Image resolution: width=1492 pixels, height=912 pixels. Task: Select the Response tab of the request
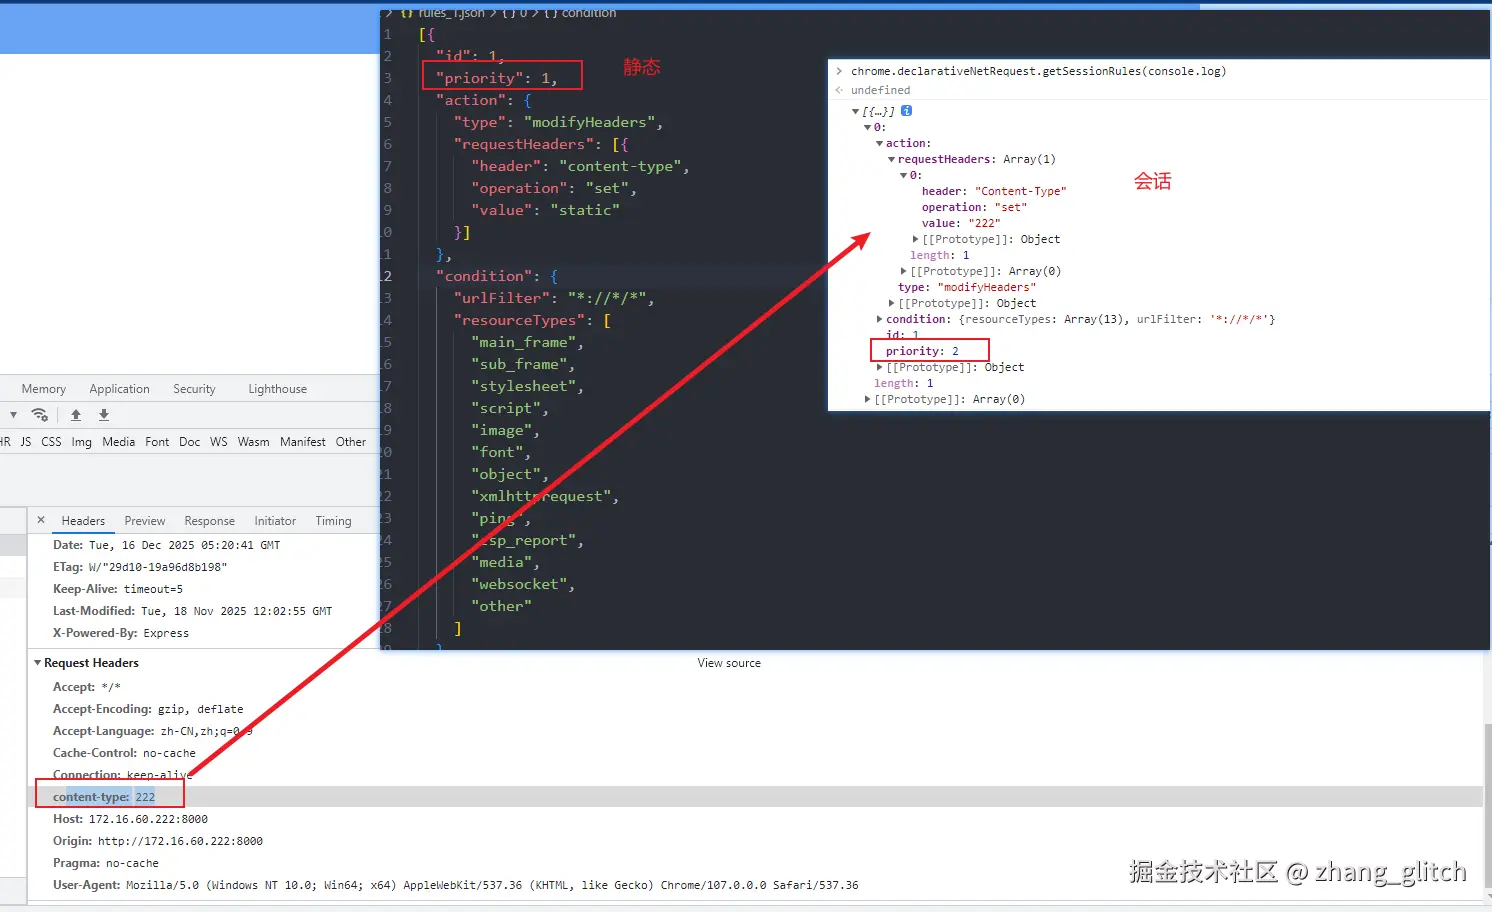[x=210, y=521]
